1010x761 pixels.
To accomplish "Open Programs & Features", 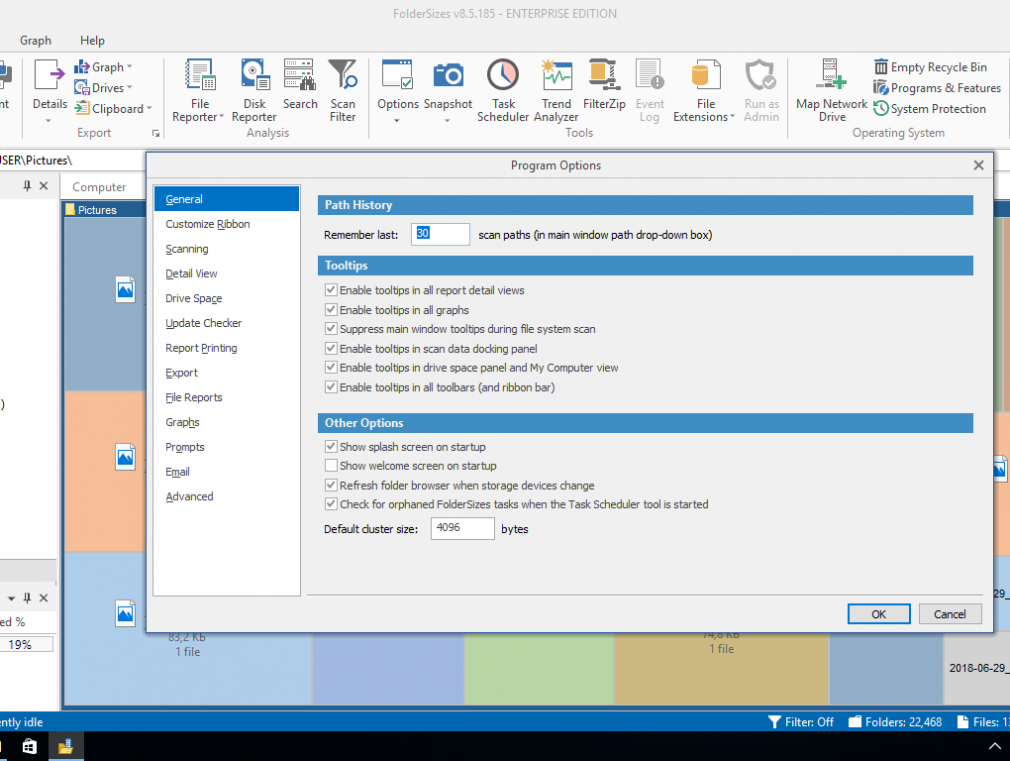I will pos(937,88).
